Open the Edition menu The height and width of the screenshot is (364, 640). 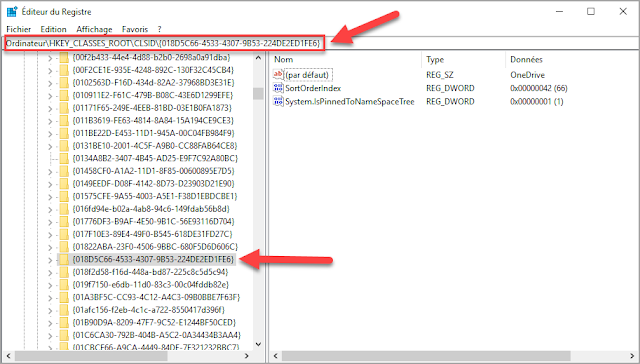pos(53,29)
